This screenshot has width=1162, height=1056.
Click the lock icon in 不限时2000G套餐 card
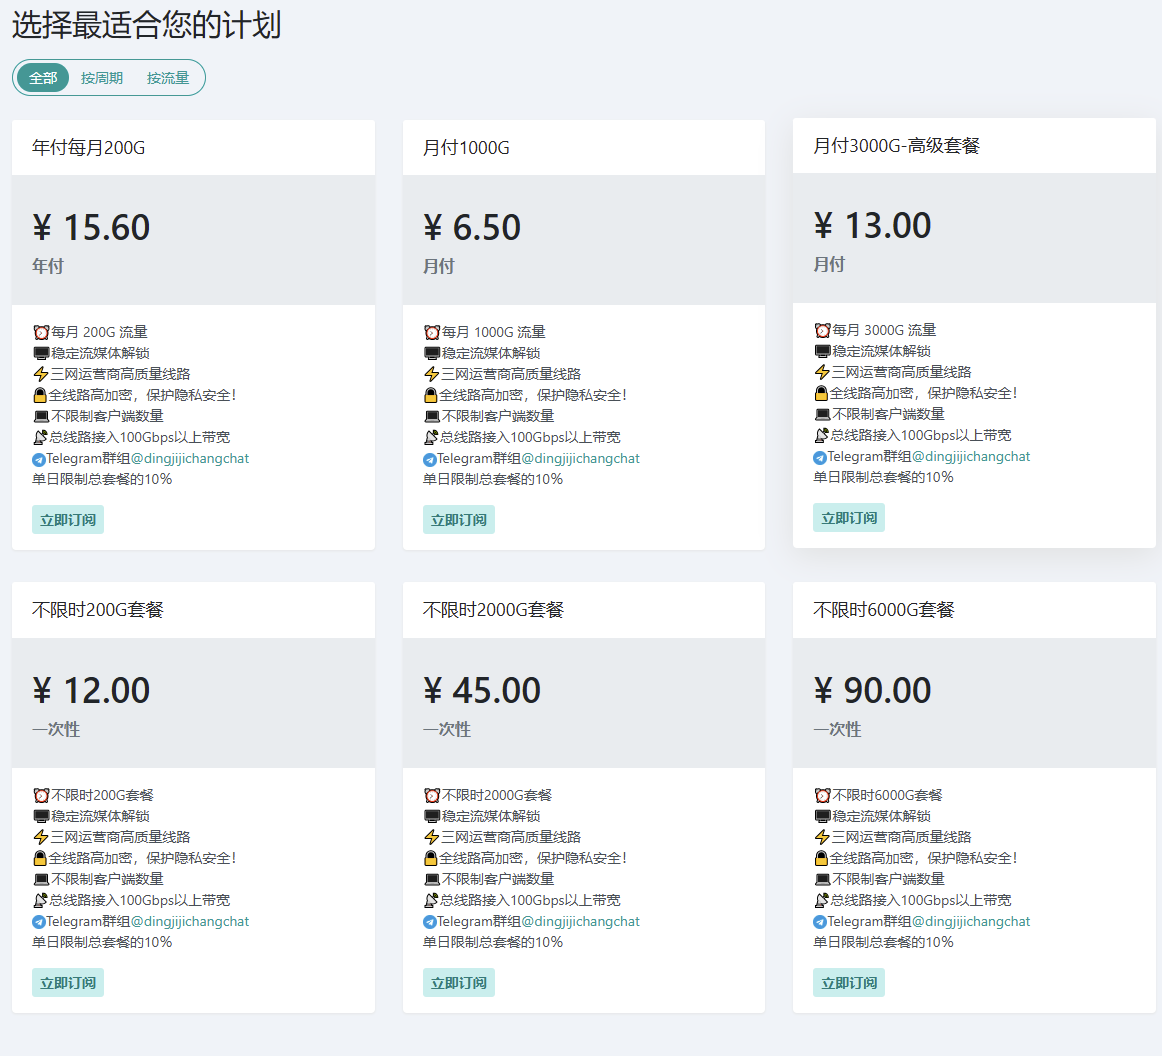point(431,858)
